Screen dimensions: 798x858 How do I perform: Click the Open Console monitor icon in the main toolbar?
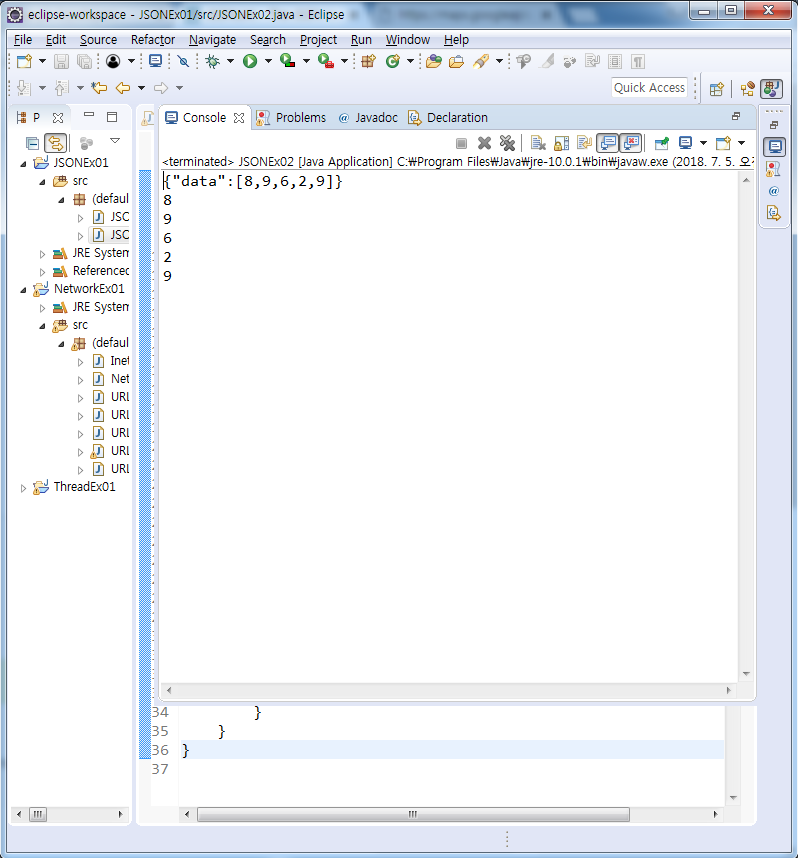click(x=155, y=61)
